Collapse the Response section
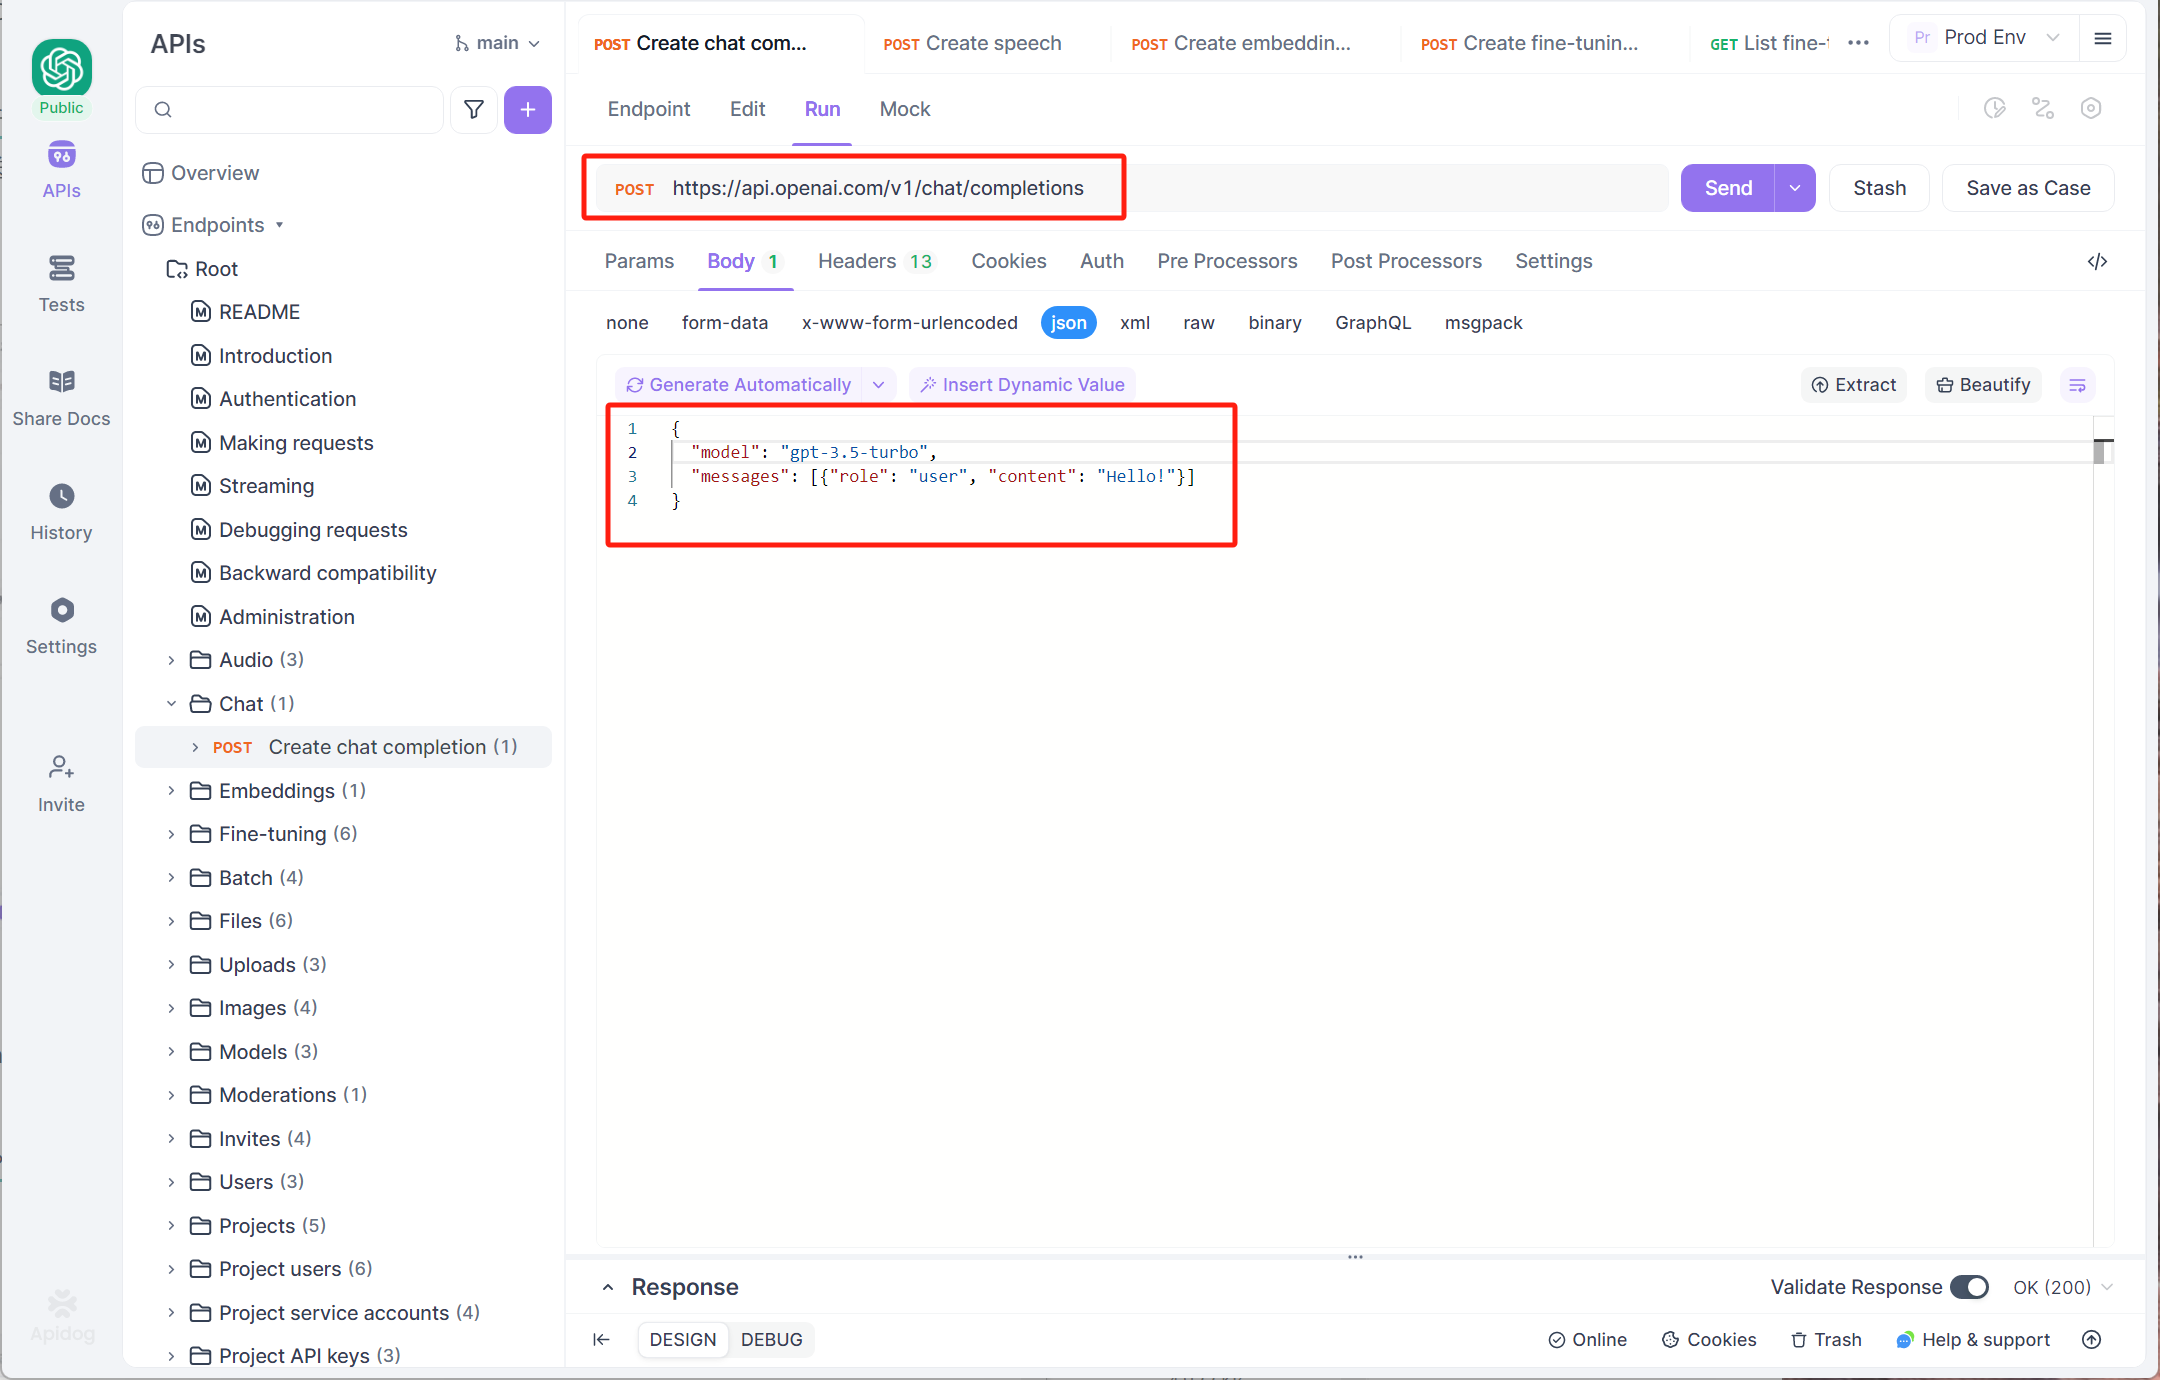The image size is (2160, 1380). (x=608, y=1287)
